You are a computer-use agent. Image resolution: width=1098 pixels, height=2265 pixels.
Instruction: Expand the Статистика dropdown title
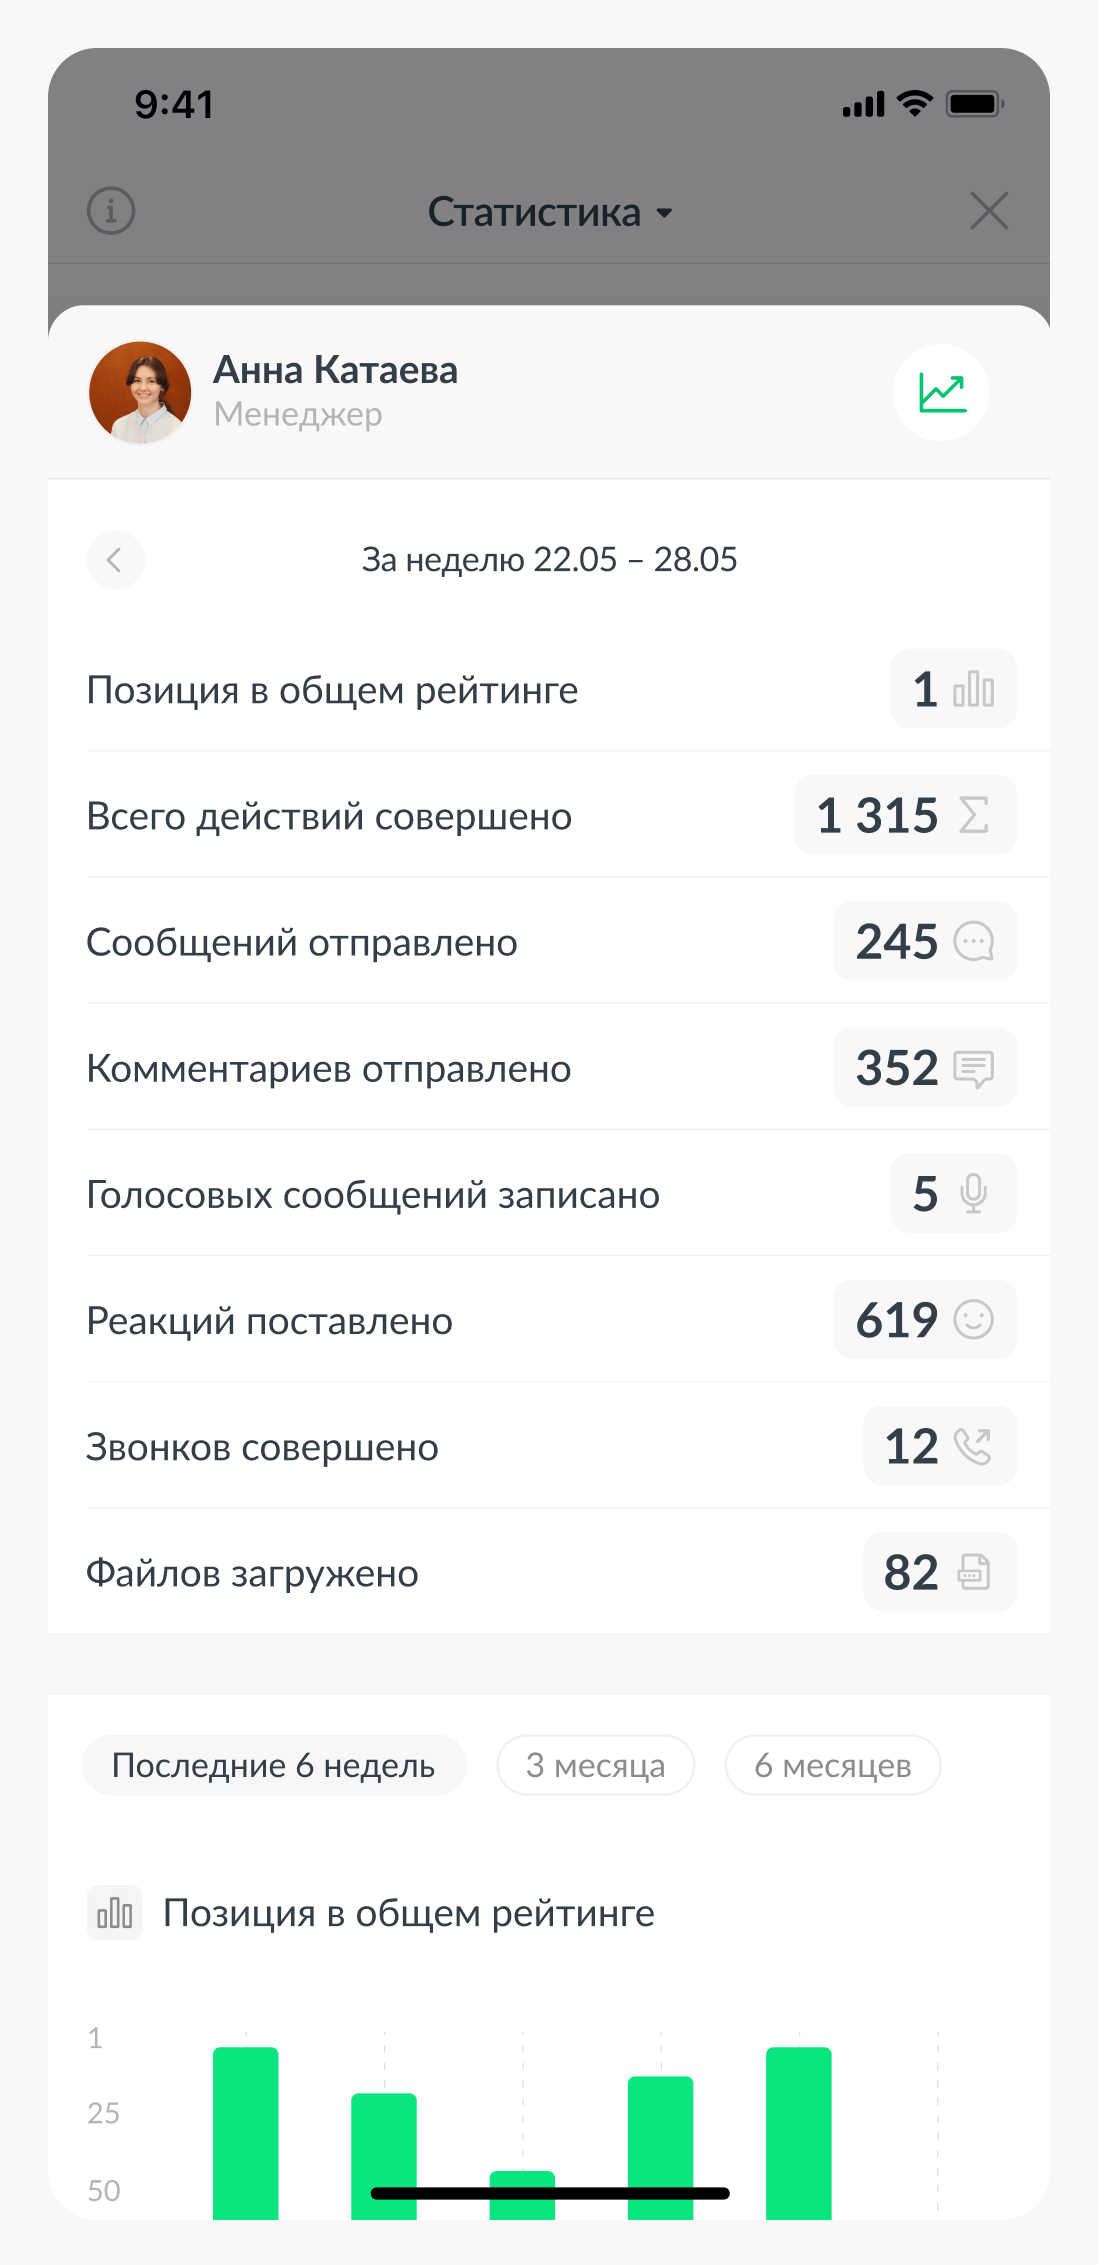pos(549,212)
